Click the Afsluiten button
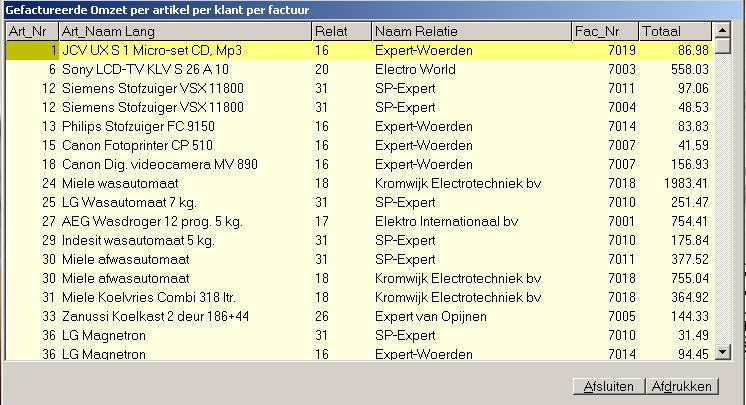Screen dimensions: 746x405 click(609, 386)
